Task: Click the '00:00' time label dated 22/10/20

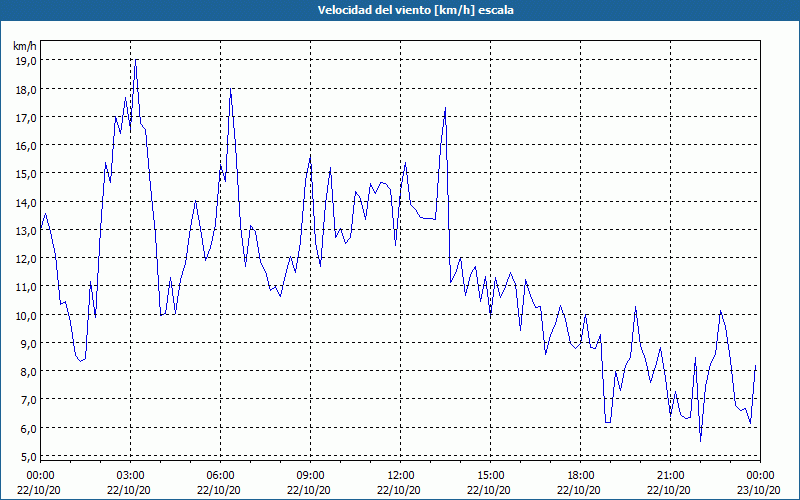Action: click(40, 476)
